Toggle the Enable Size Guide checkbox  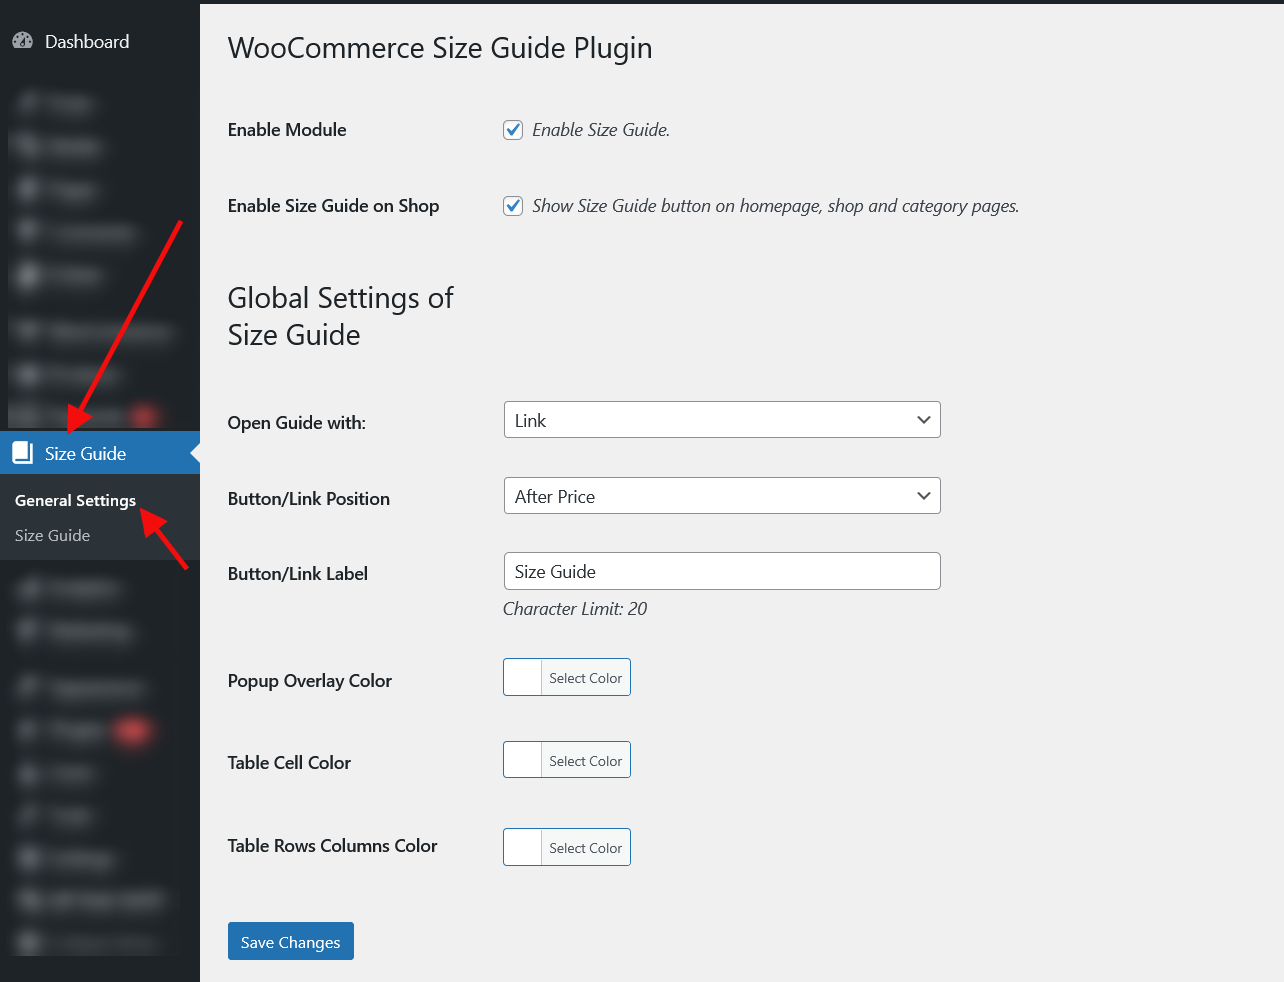[x=513, y=130]
